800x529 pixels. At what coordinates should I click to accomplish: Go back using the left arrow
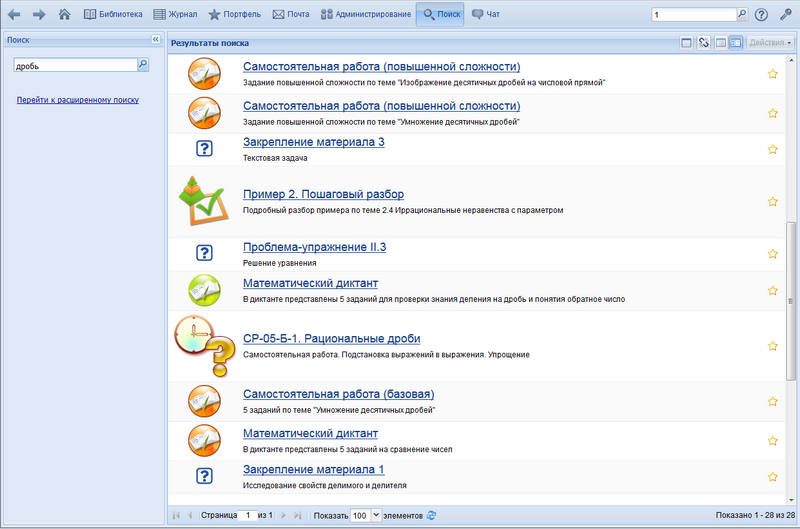point(14,15)
